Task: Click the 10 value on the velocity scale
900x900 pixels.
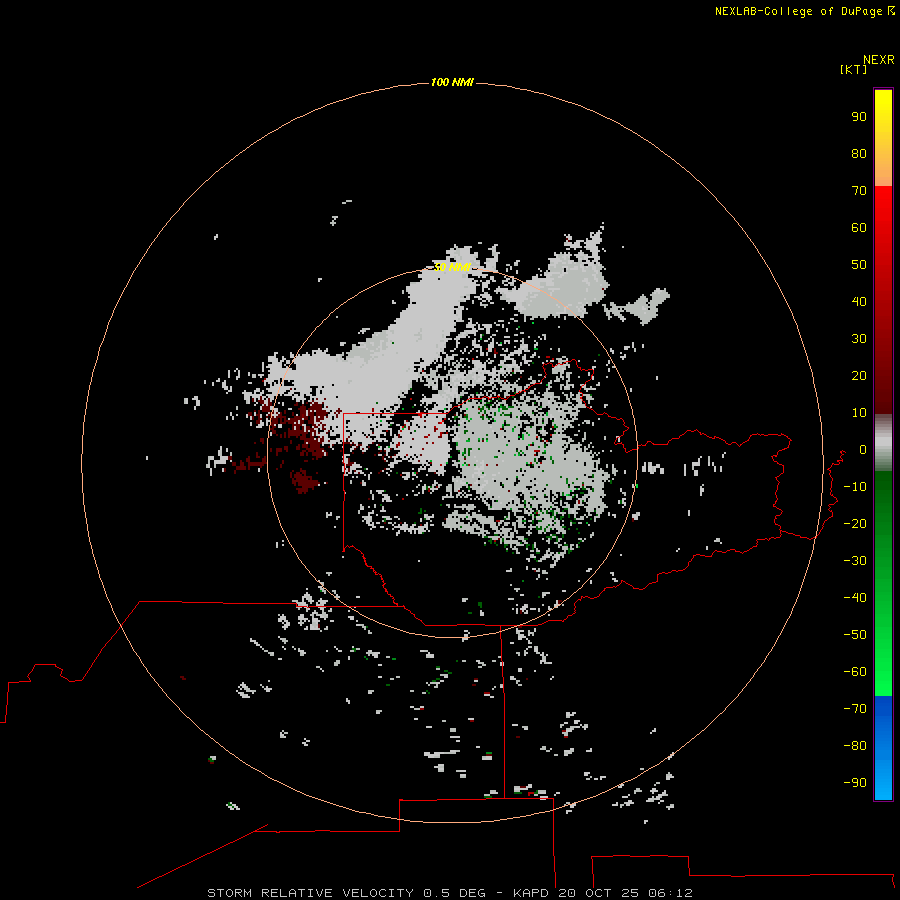Action: point(859,413)
